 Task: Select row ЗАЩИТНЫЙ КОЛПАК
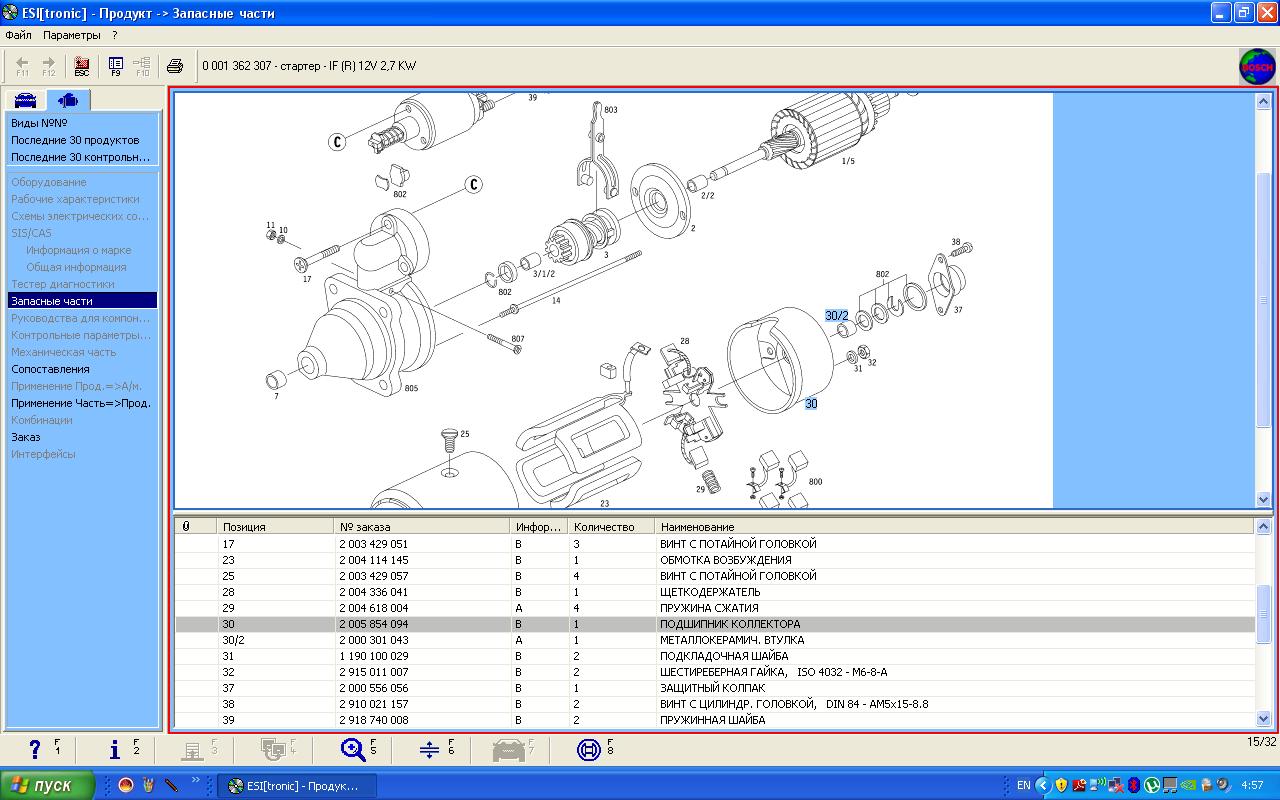(715, 688)
